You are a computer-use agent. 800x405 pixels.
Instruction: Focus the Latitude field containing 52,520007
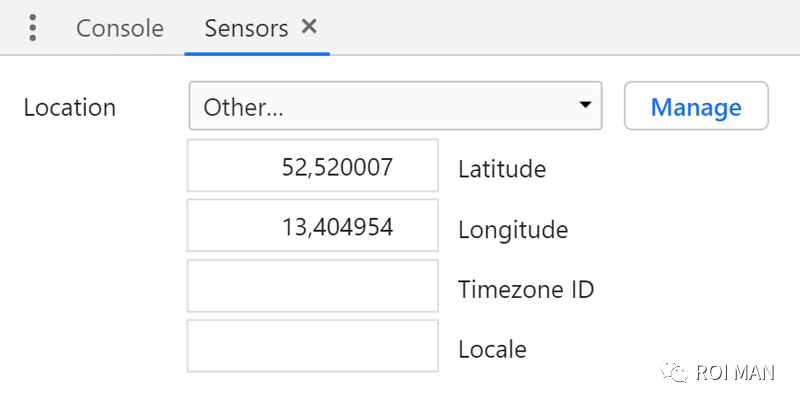[312, 167]
